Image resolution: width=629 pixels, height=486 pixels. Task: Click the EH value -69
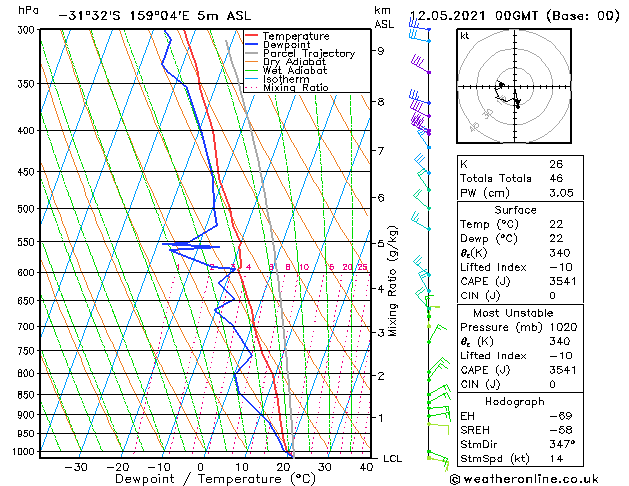pyautogui.click(x=561, y=416)
